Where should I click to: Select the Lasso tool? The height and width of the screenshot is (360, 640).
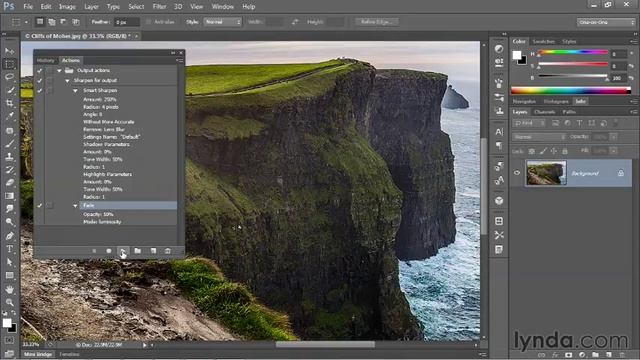(9, 77)
